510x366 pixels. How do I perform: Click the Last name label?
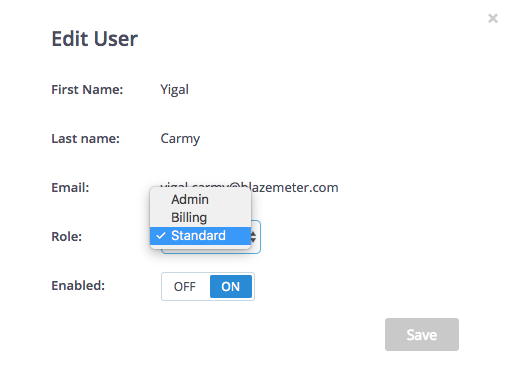[x=85, y=139]
